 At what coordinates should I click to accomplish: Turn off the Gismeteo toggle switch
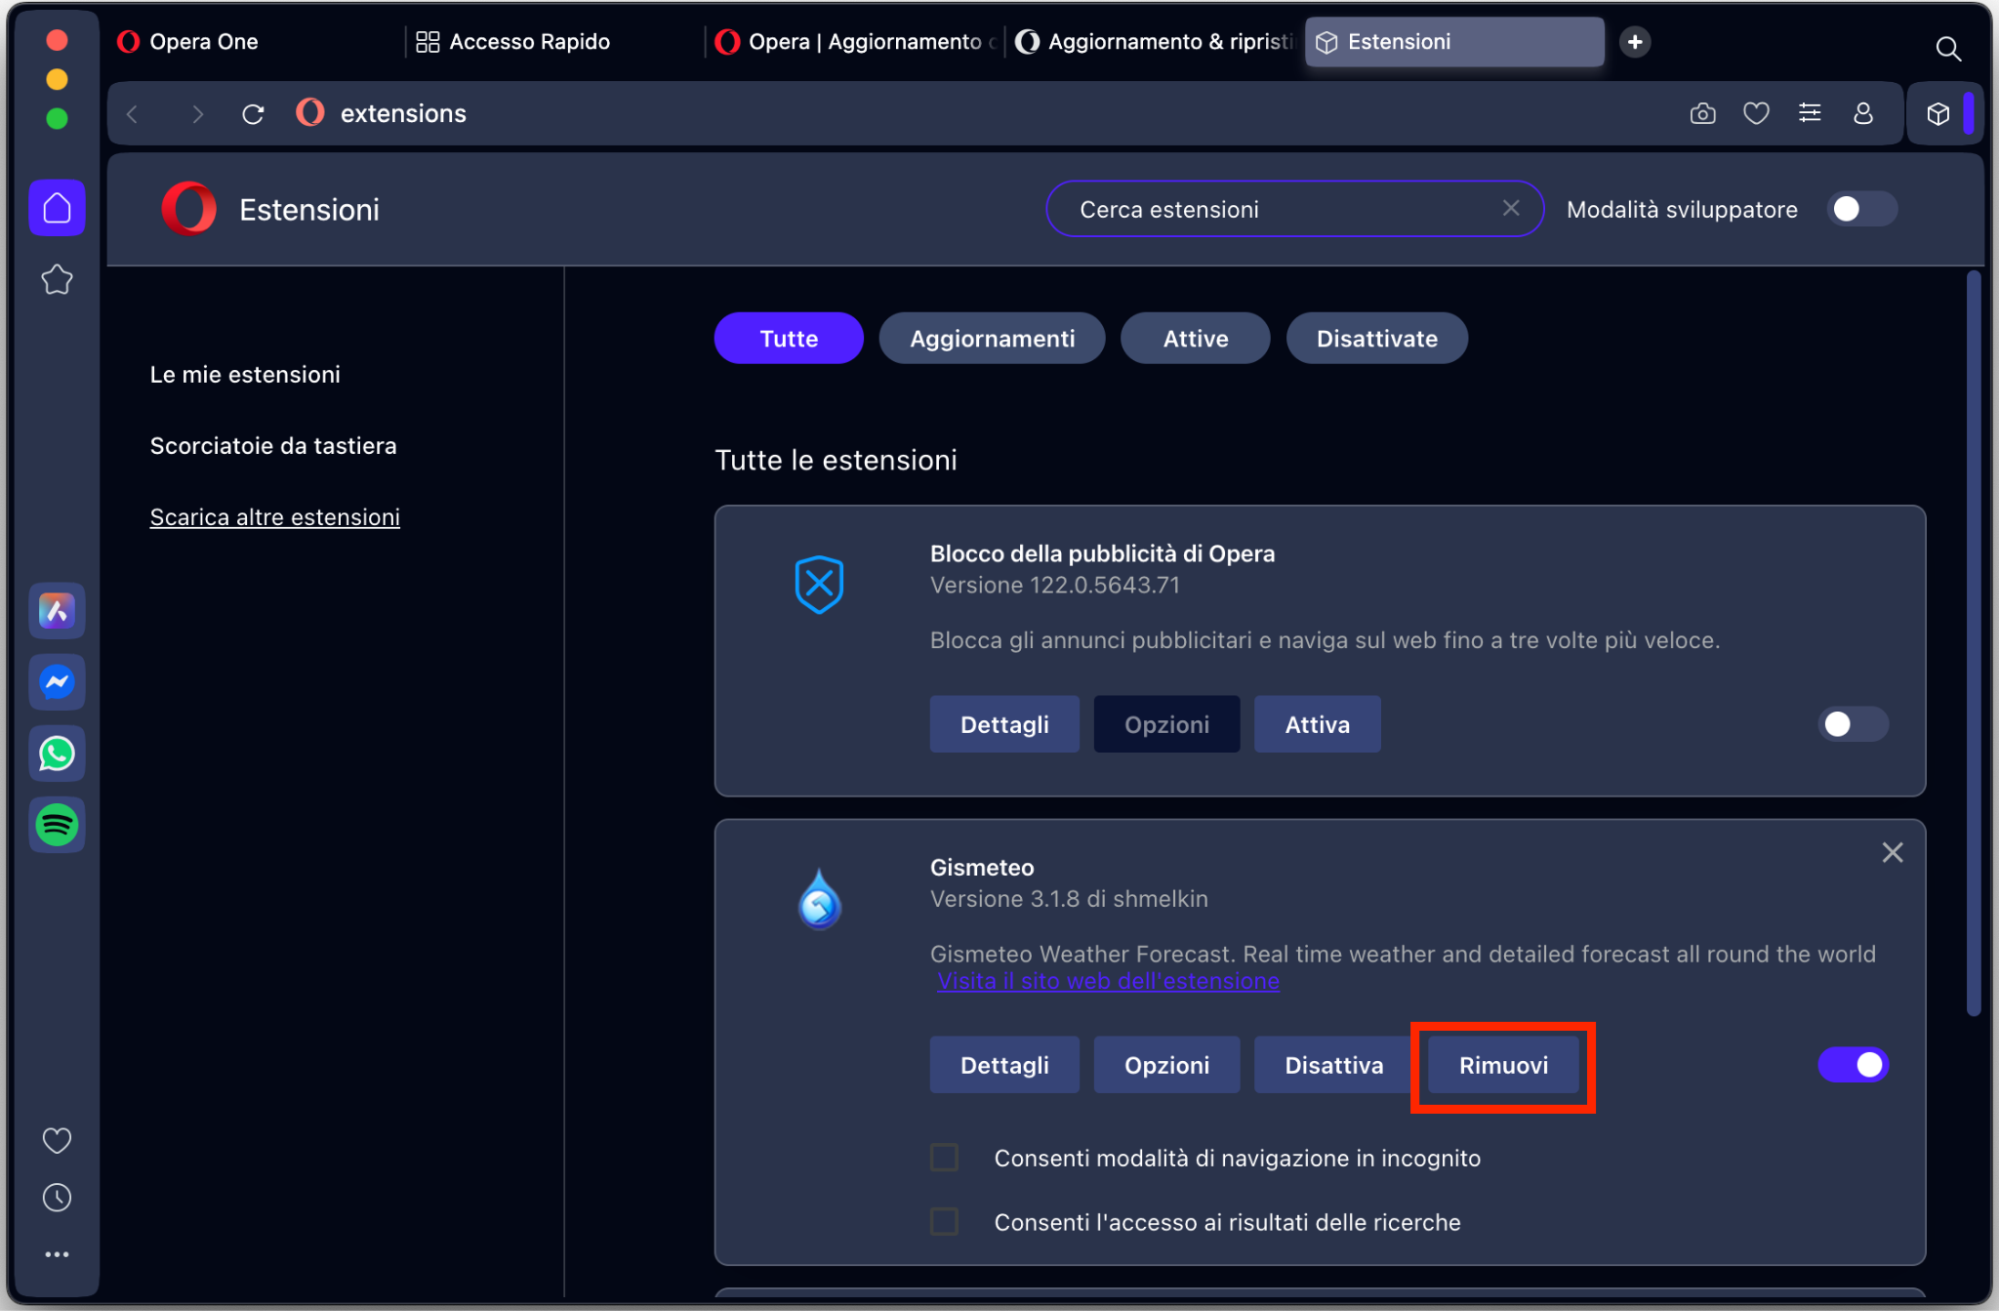(1852, 1064)
